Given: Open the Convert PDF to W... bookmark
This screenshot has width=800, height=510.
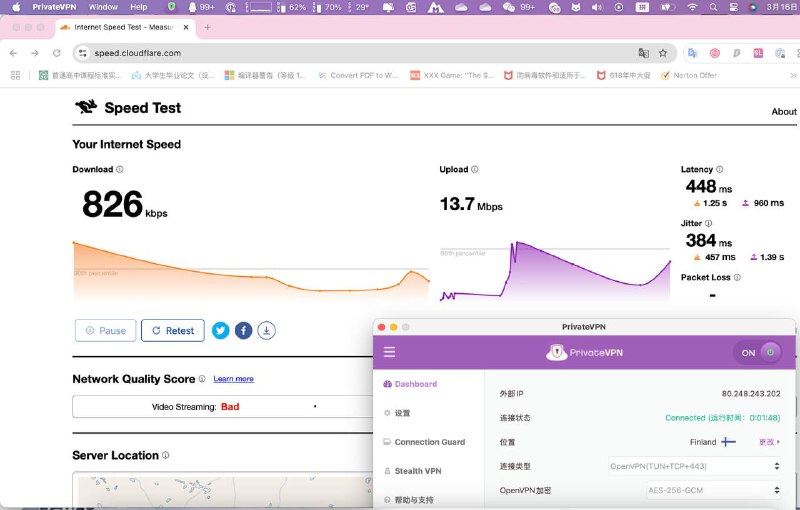Looking at the screenshot, I should tap(358, 75).
